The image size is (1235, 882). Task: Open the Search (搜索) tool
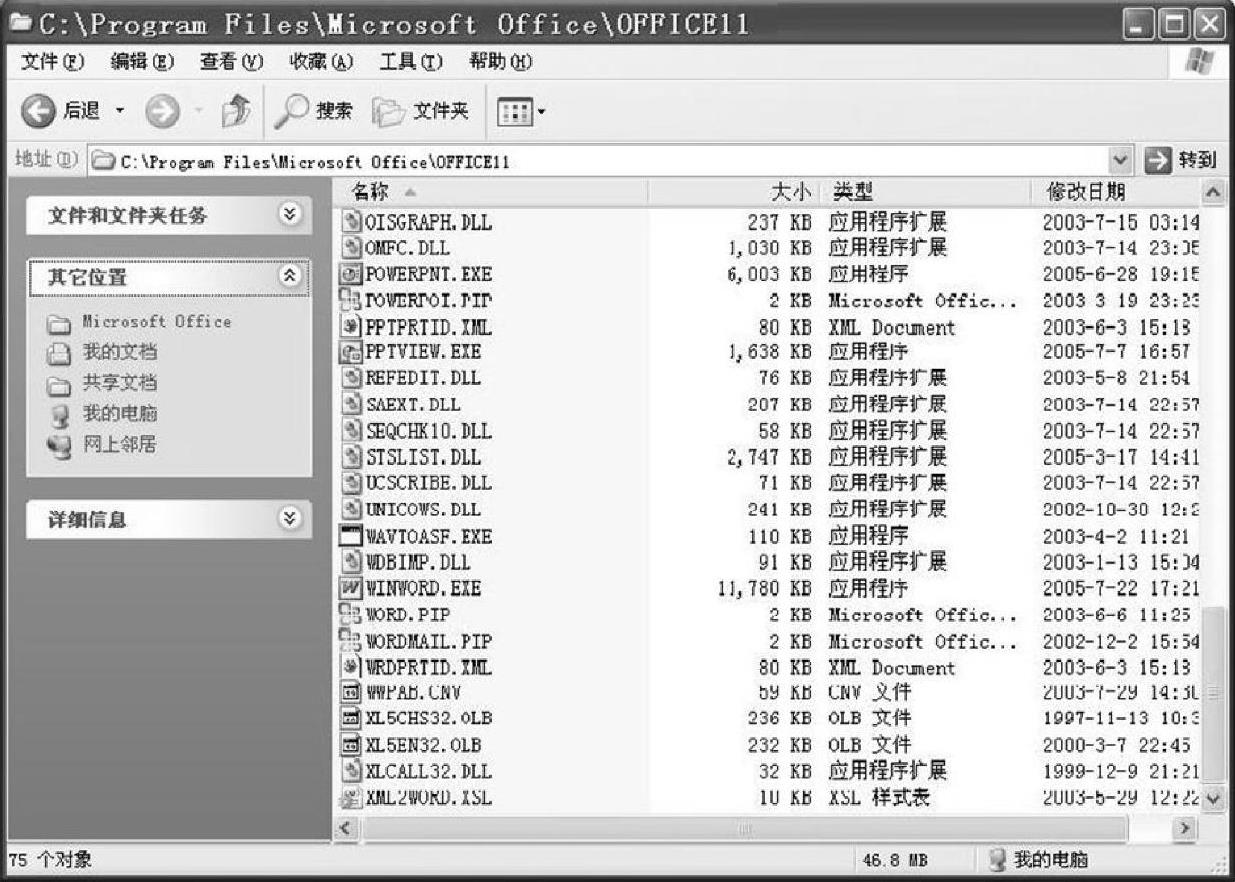[314, 112]
